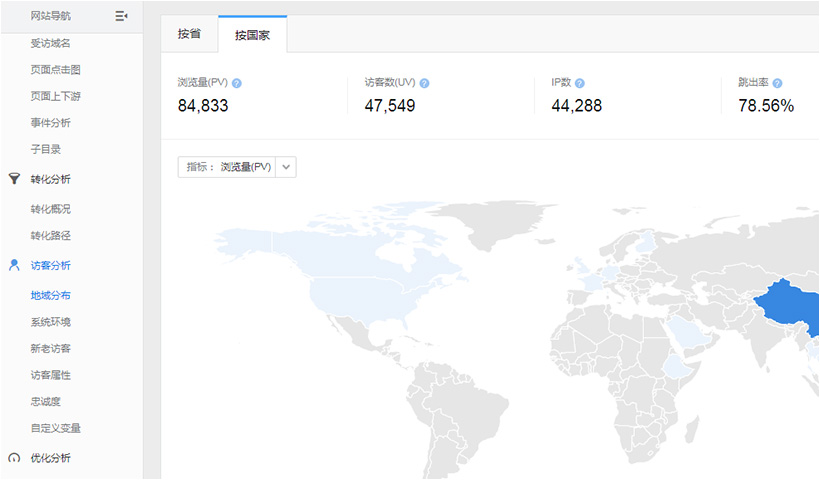Viewport: 820px width, 480px height.
Task: Open the help icon next to 浏览量(PV)
Action: pyautogui.click(x=237, y=83)
